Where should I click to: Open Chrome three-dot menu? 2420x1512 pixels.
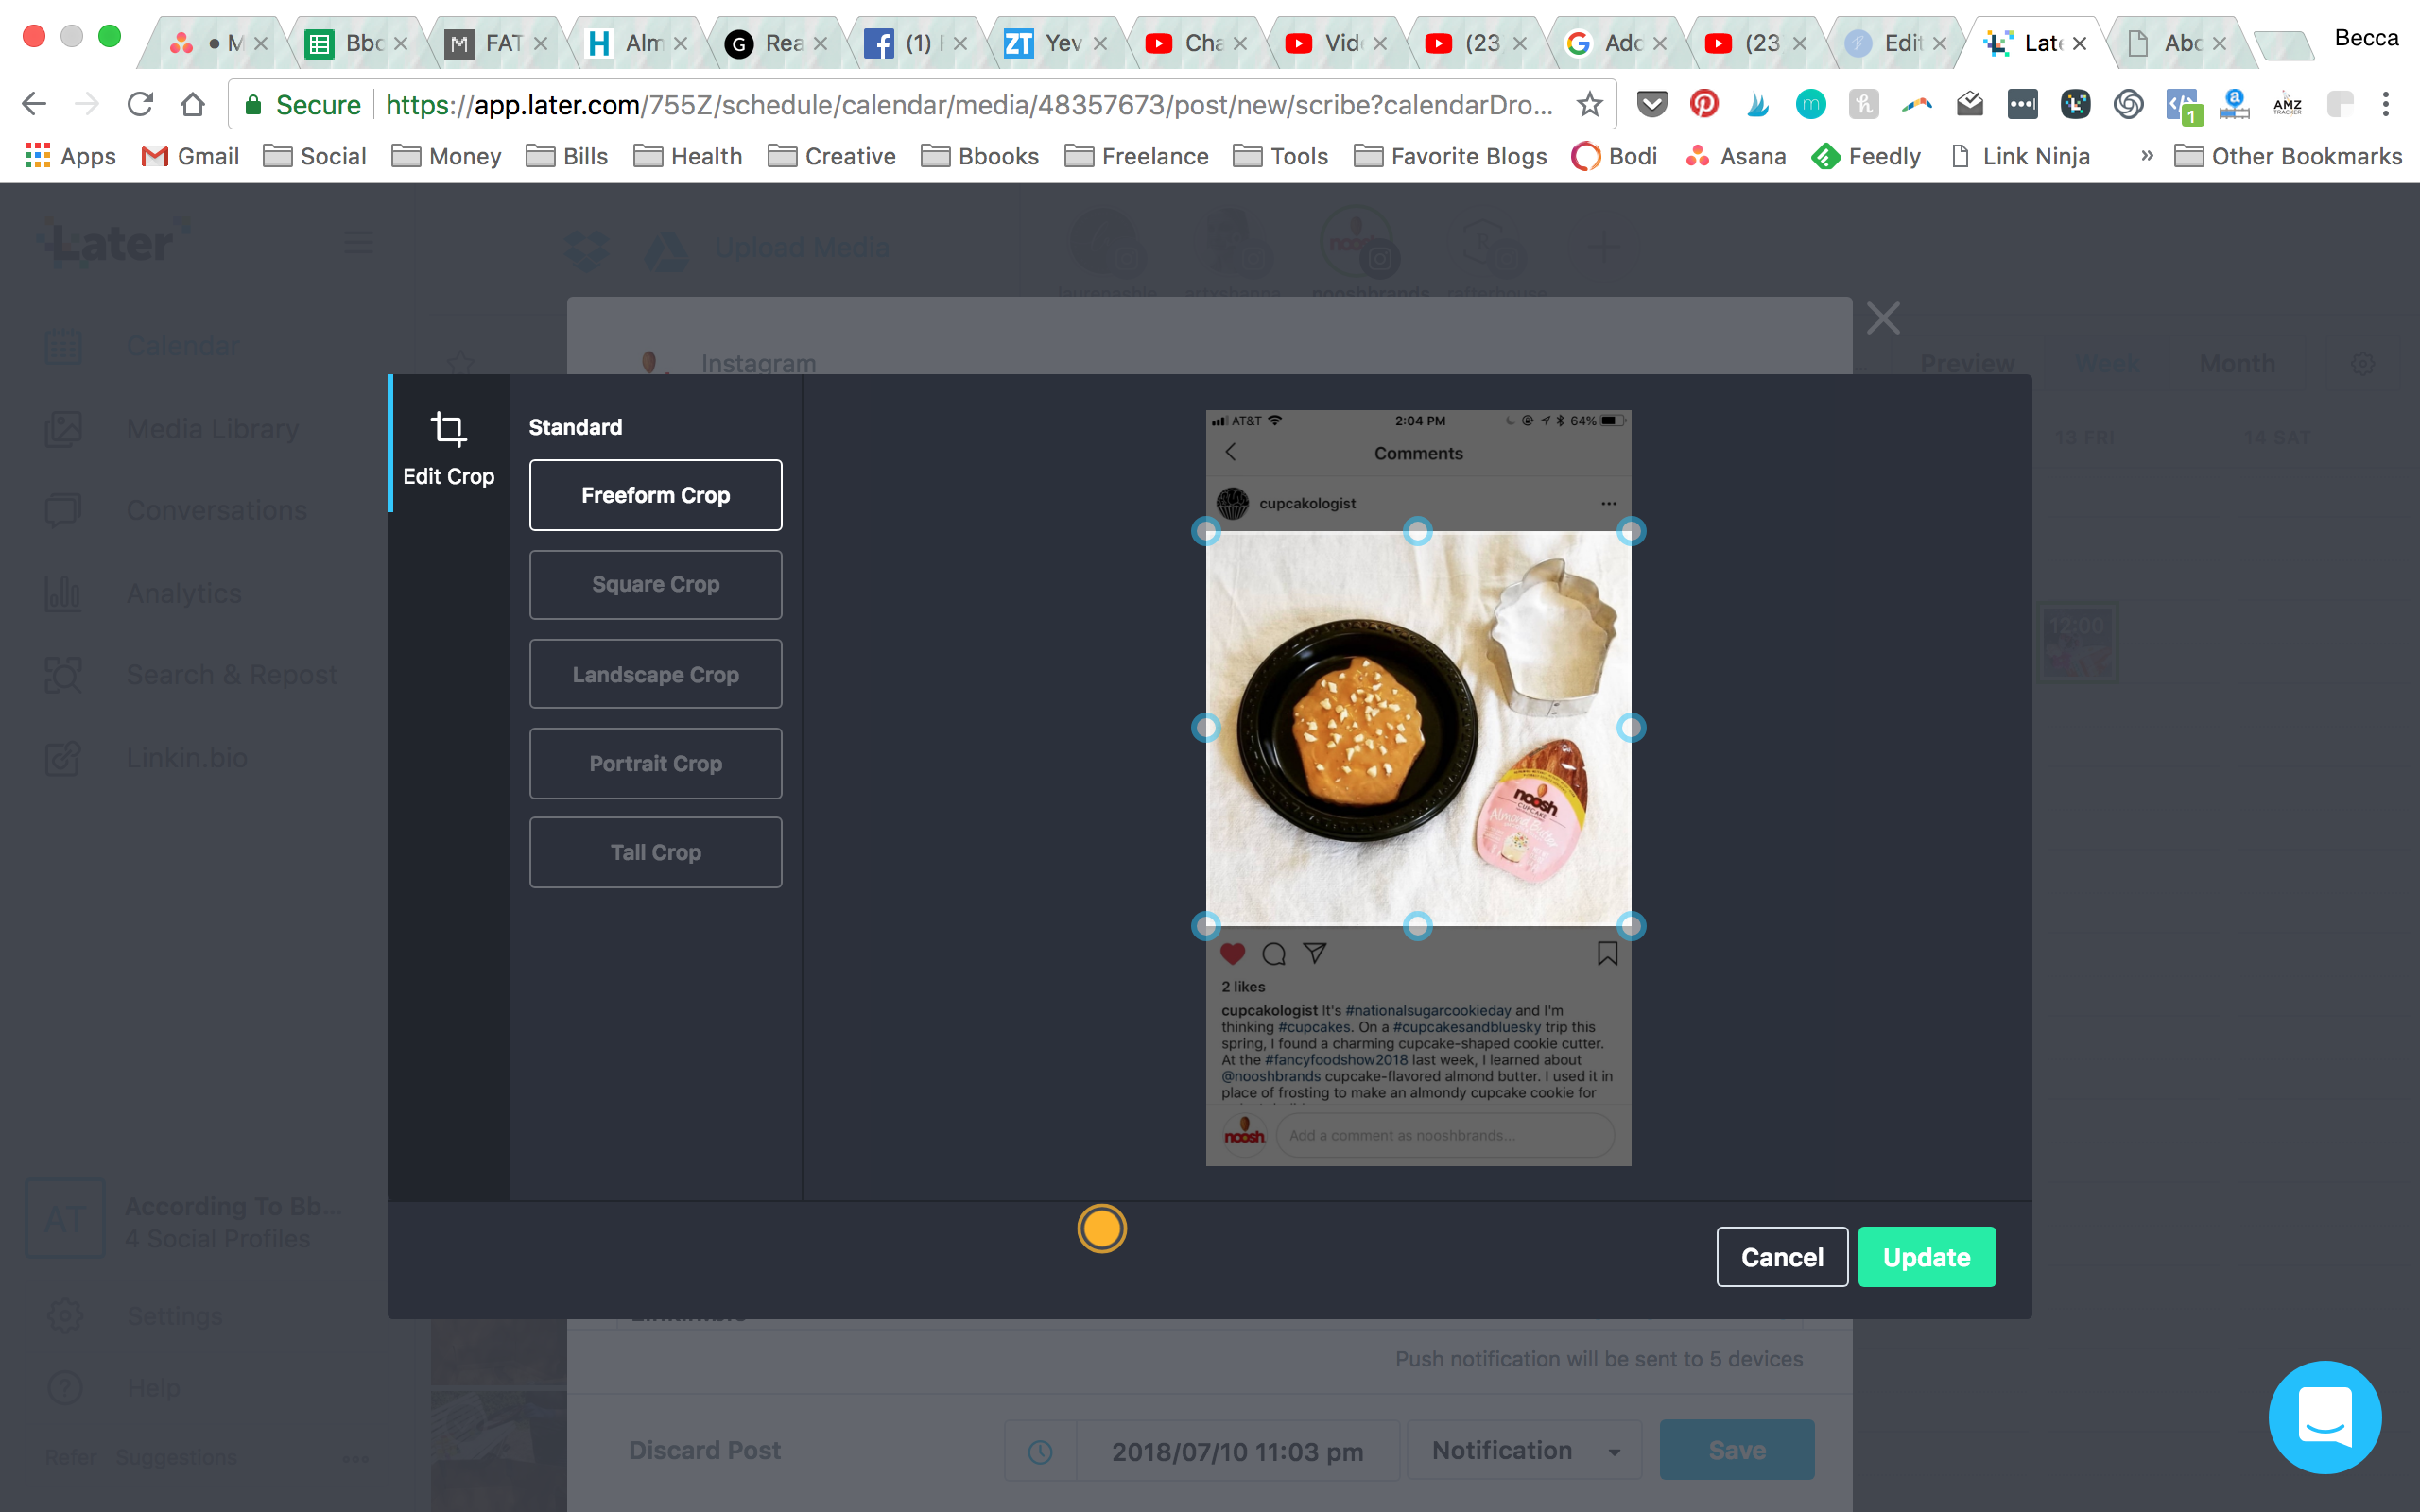[2386, 104]
